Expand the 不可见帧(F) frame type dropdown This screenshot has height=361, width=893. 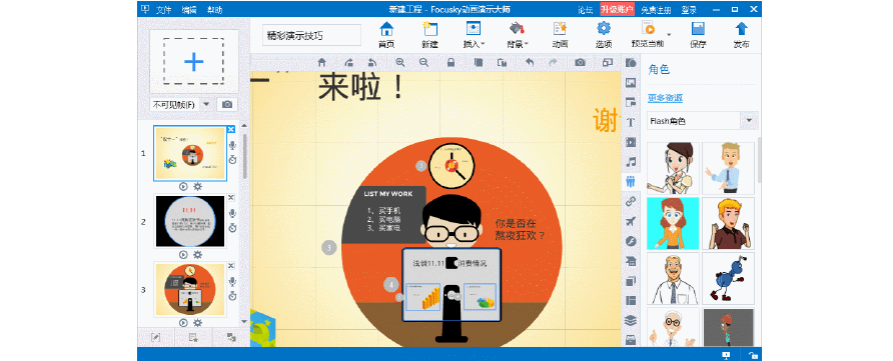[206, 104]
